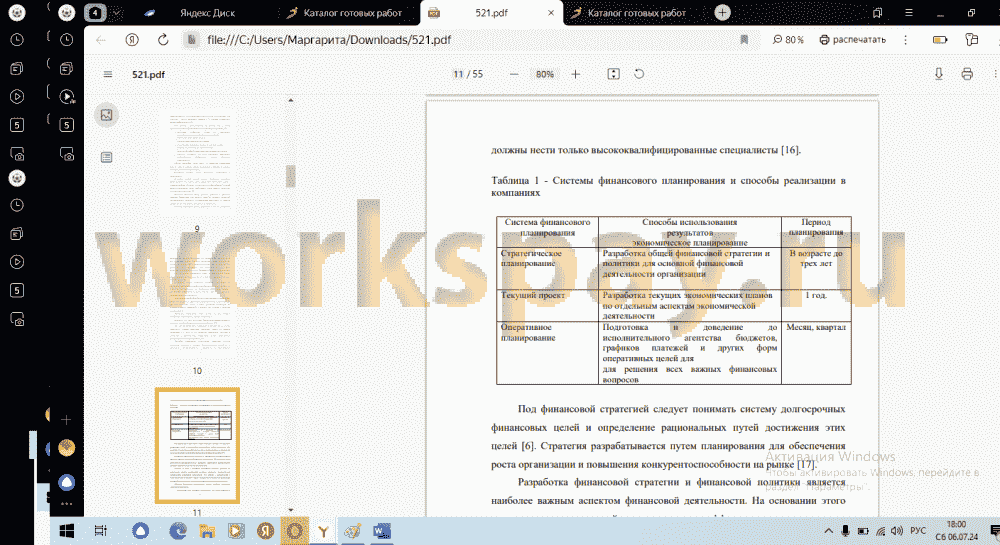Download the PDF file
Viewport: 1000px width, 545px height.
(939, 74)
